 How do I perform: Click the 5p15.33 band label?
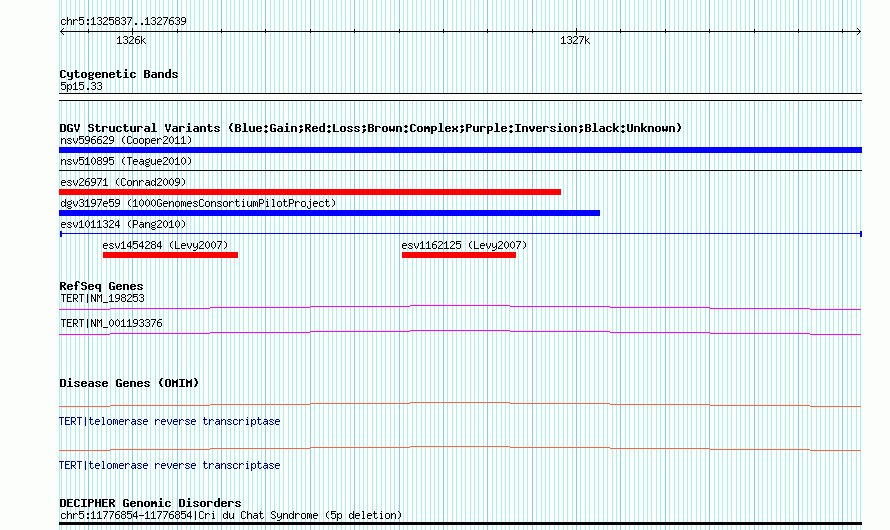(x=81, y=86)
